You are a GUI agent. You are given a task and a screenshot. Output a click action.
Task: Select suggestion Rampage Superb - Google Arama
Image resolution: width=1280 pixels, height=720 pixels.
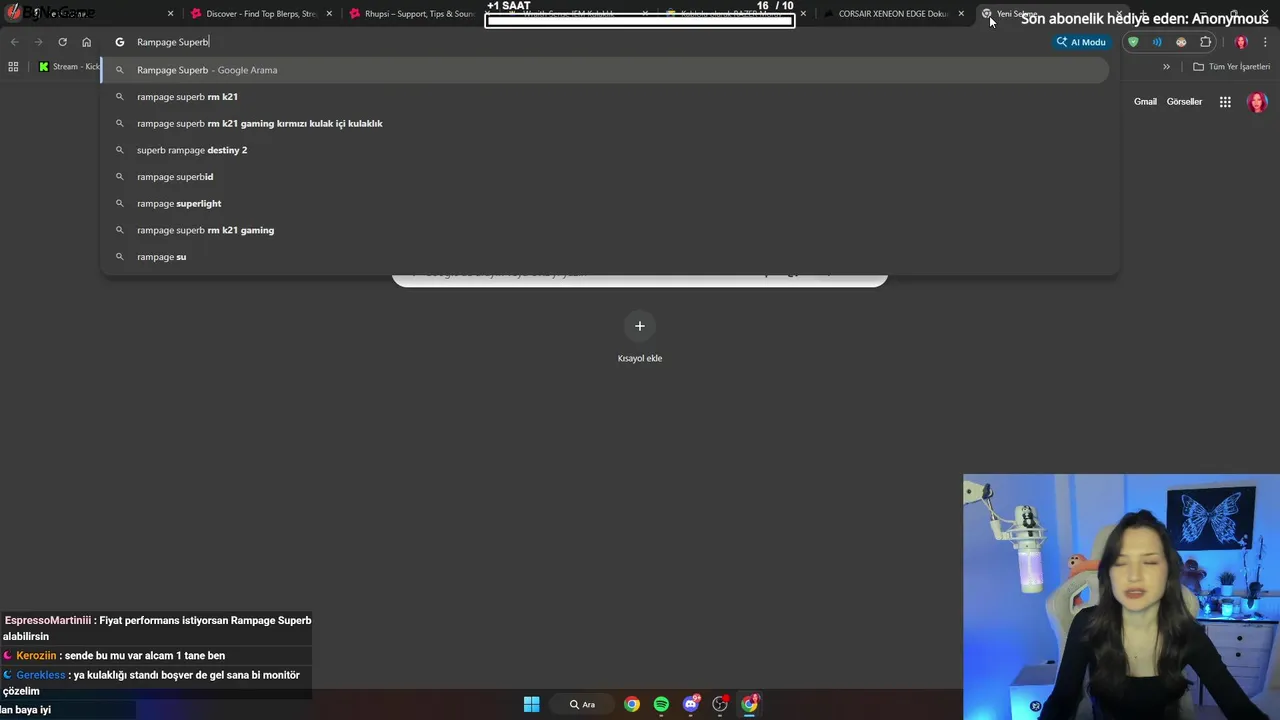[x=605, y=70]
